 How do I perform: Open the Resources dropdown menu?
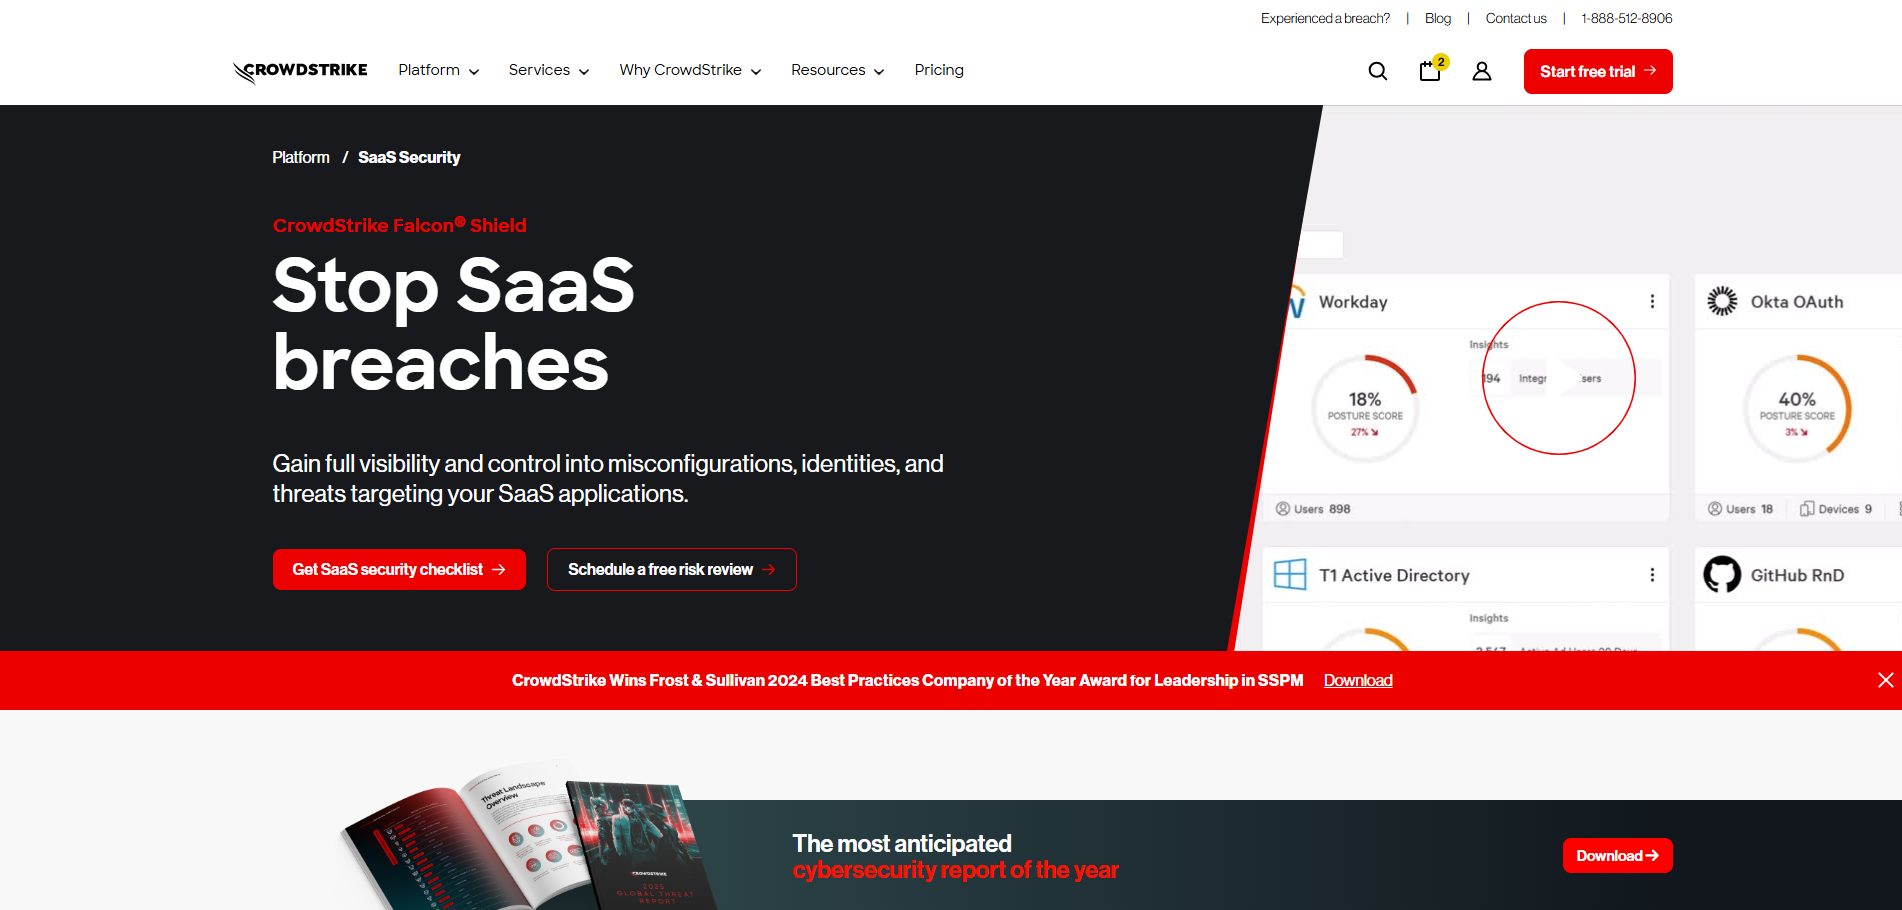[837, 70]
